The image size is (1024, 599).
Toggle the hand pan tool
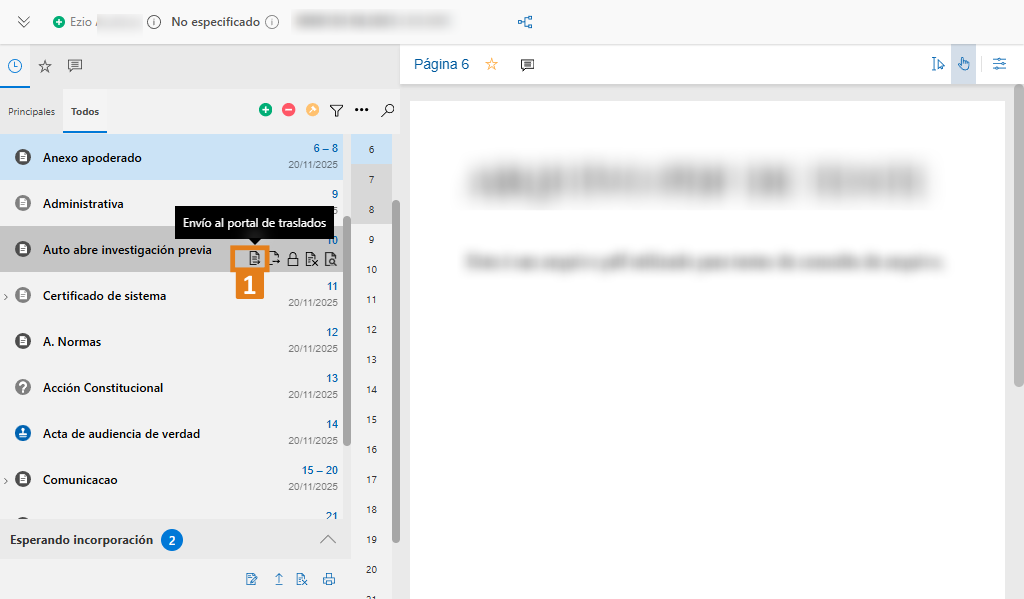tap(963, 64)
